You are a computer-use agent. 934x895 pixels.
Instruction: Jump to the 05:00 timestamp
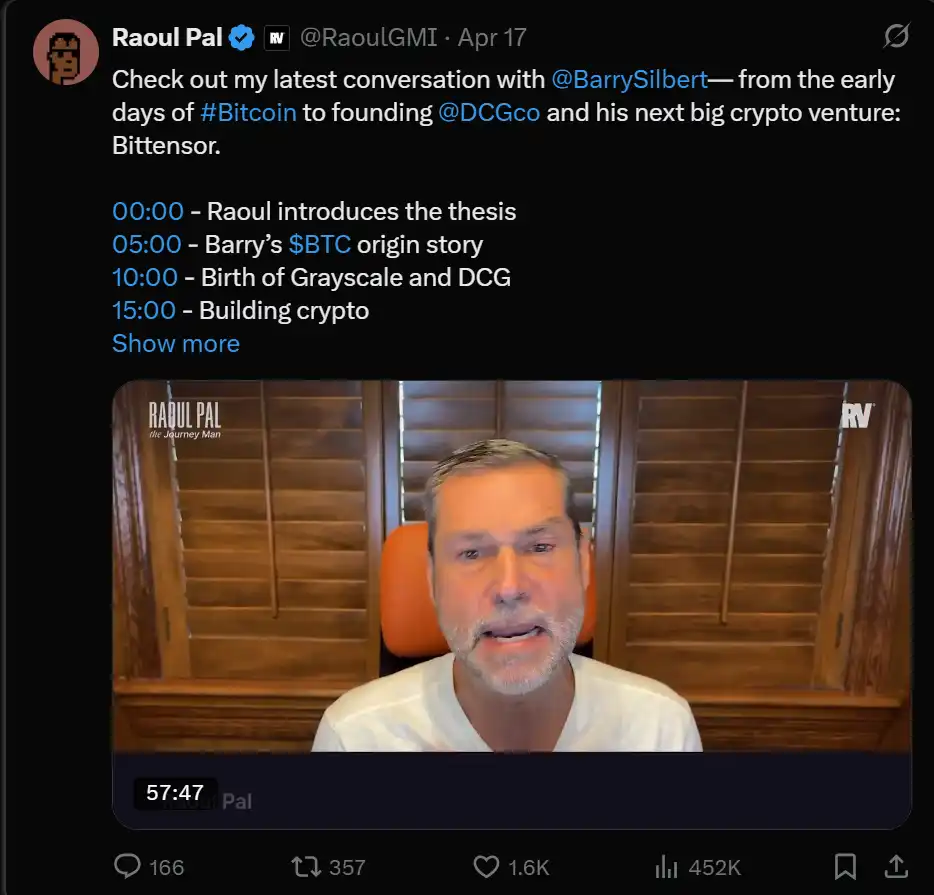pyautogui.click(x=147, y=244)
